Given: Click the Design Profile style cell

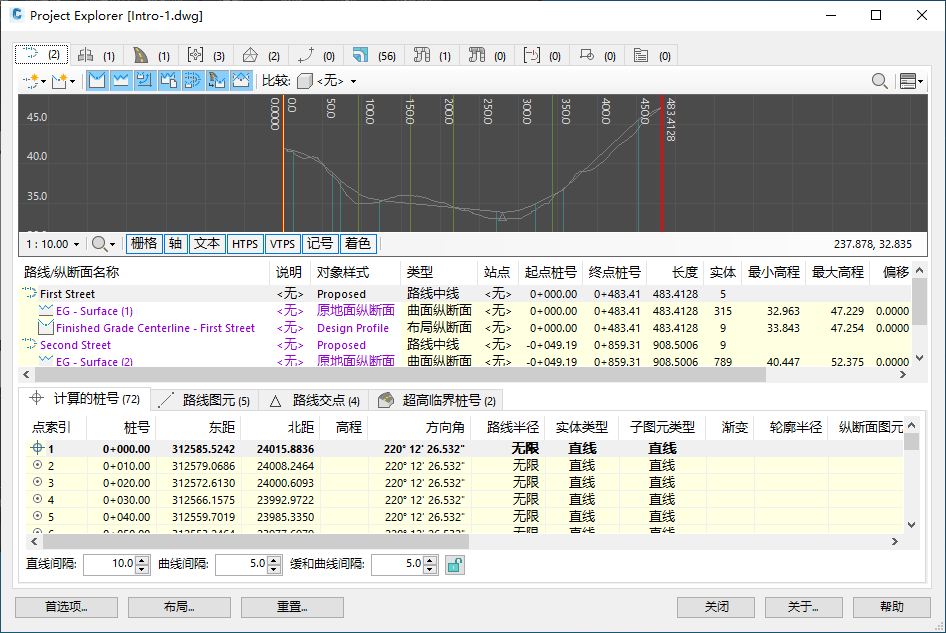Looking at the screenshot, I should click(353, 328).
